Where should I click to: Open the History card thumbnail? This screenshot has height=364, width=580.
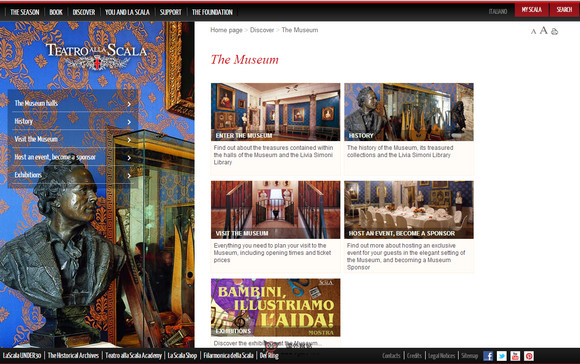click(x=409, y=112)
